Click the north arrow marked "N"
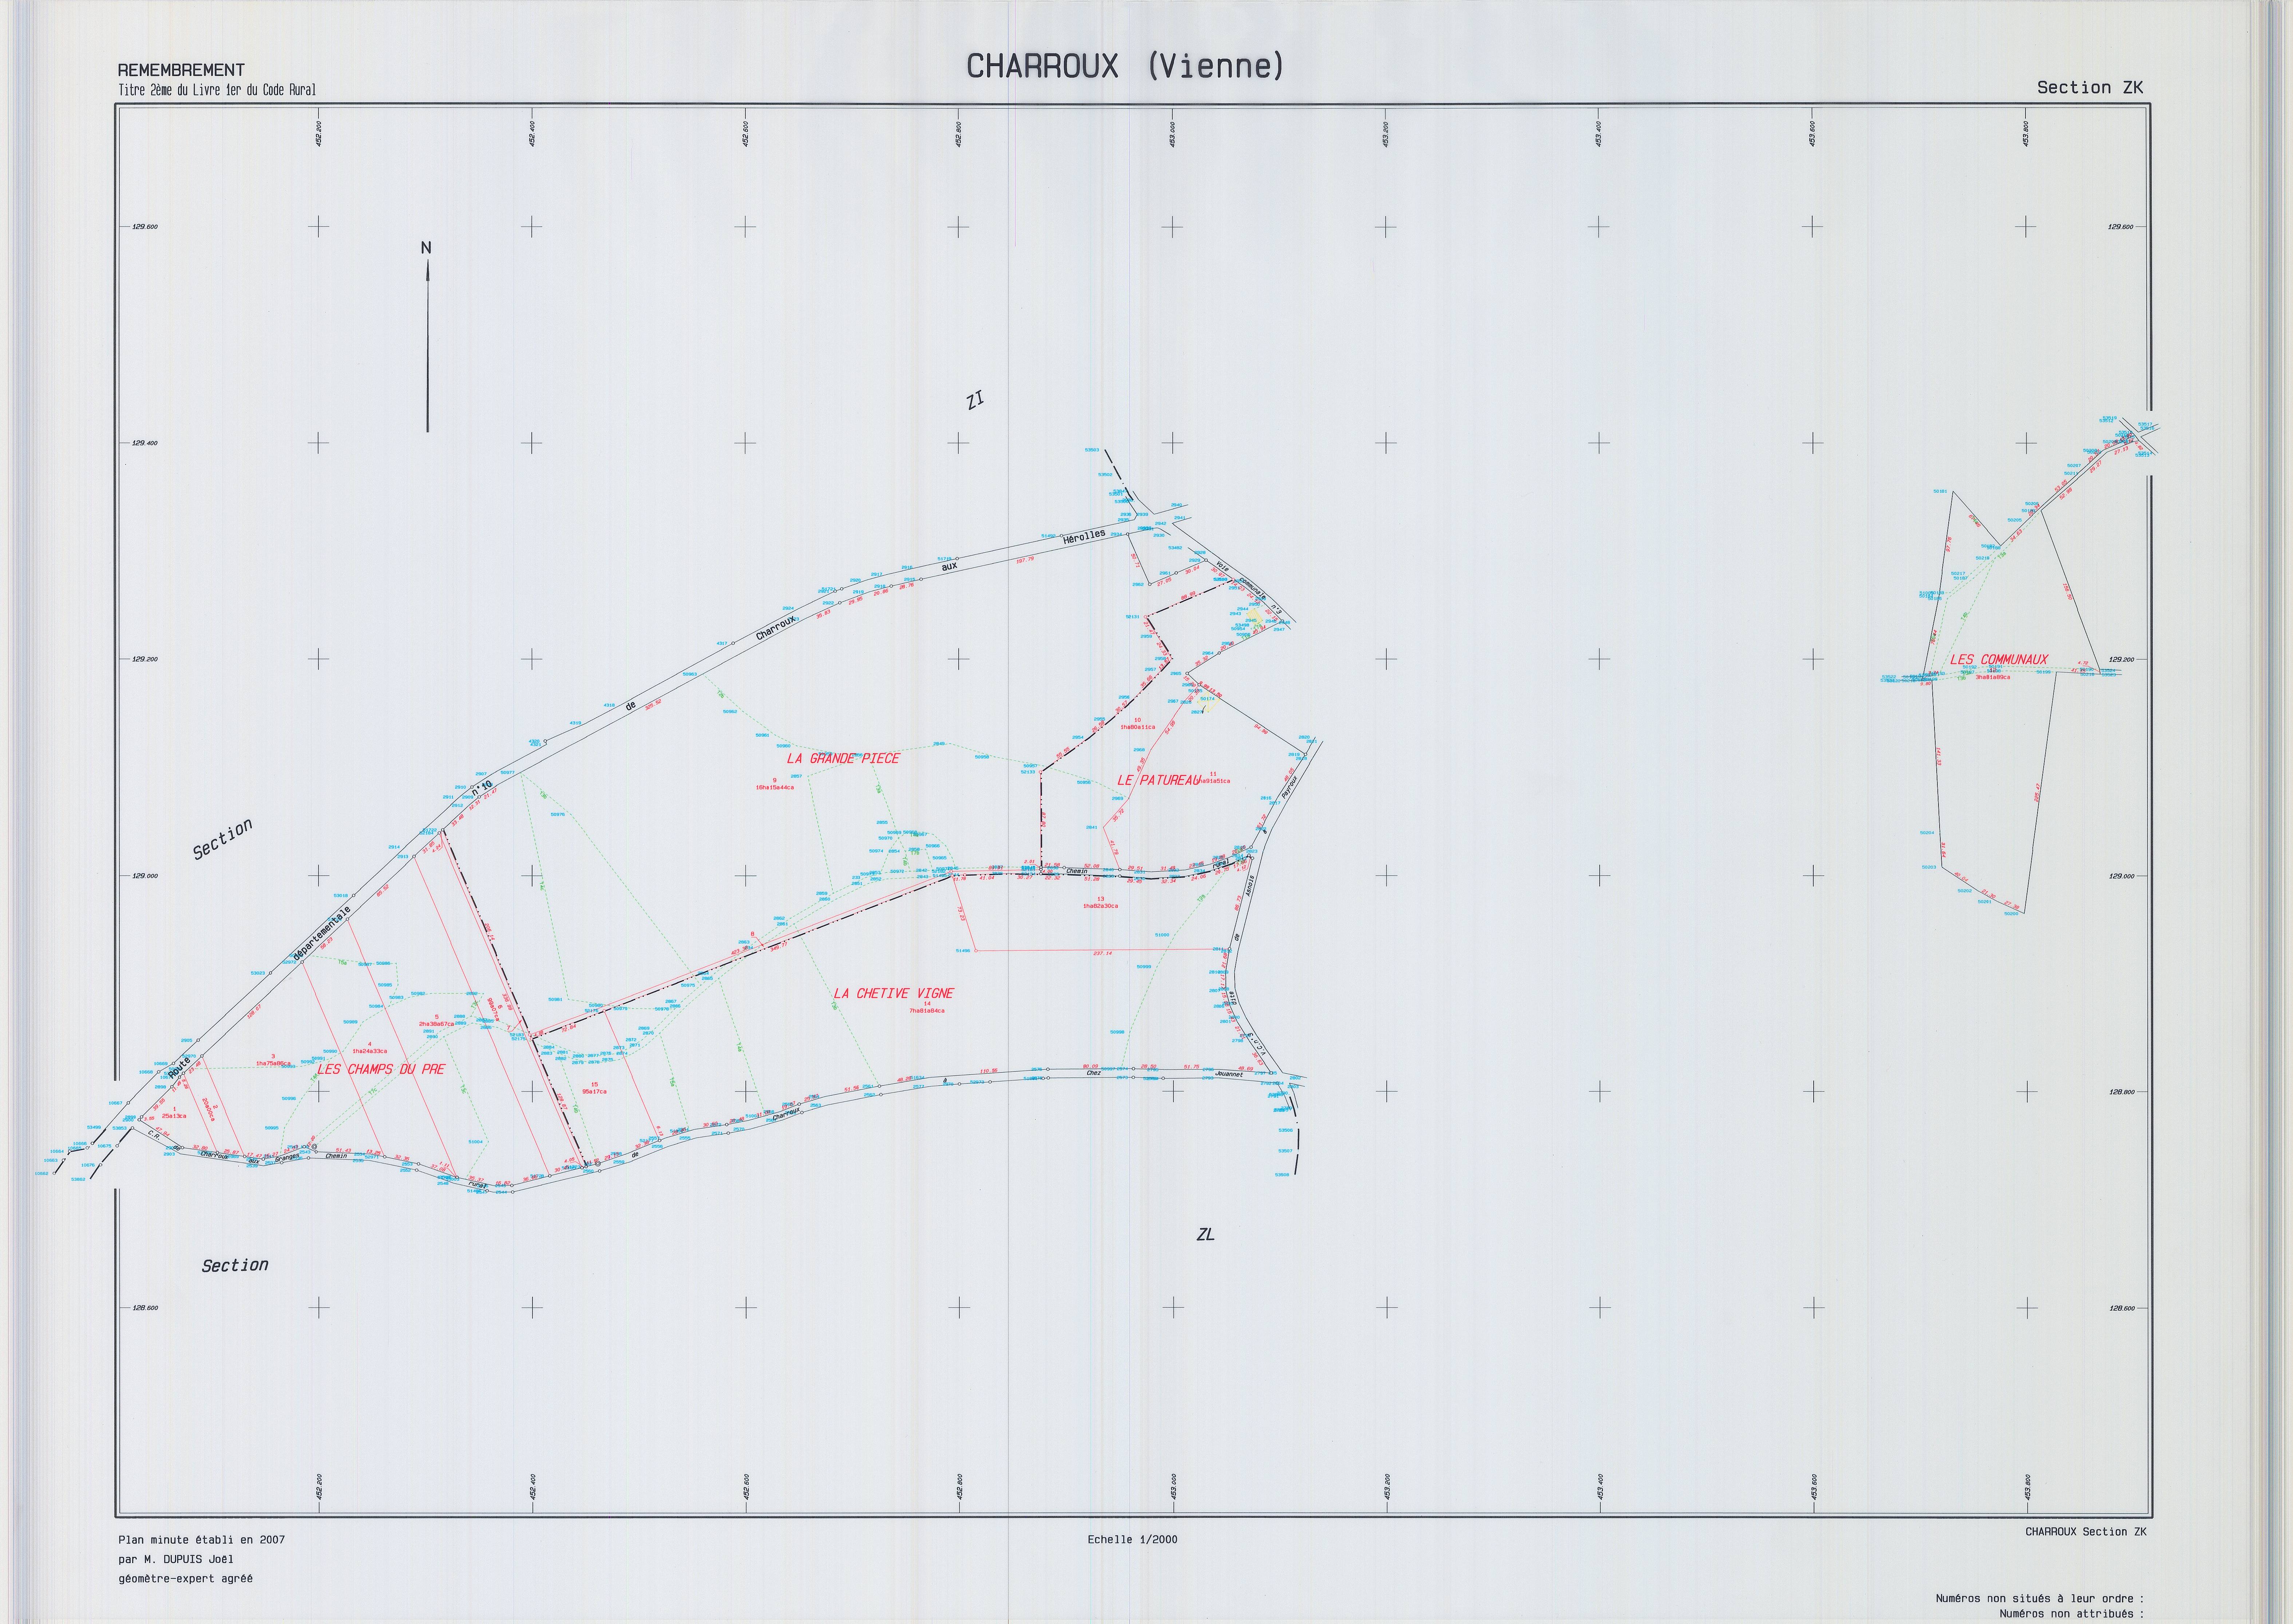Viewport: 2293px width, 1624px height. 427,336
